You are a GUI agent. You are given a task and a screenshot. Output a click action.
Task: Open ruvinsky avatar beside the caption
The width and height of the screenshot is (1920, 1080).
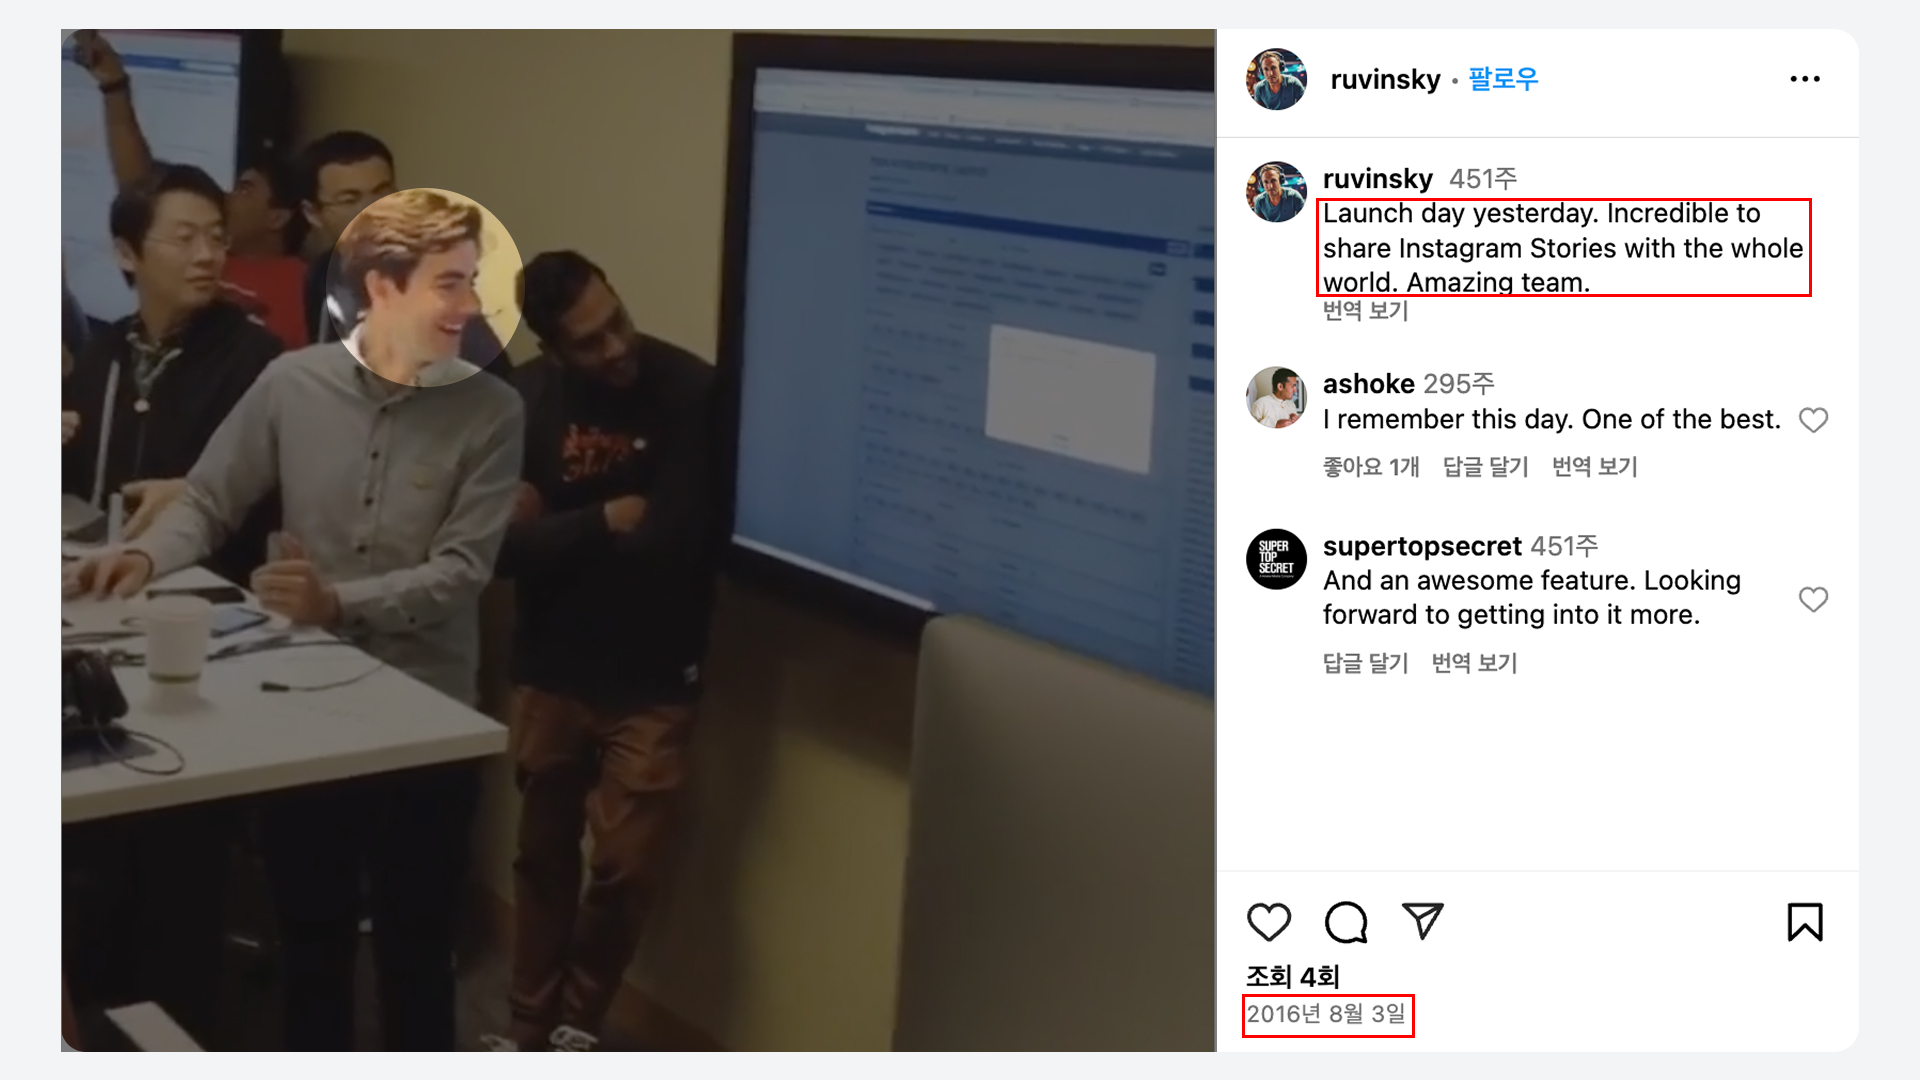point(1276,191)
